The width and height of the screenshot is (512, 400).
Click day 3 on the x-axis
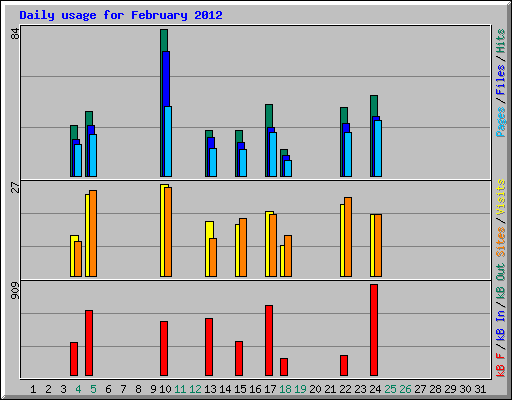63,389
